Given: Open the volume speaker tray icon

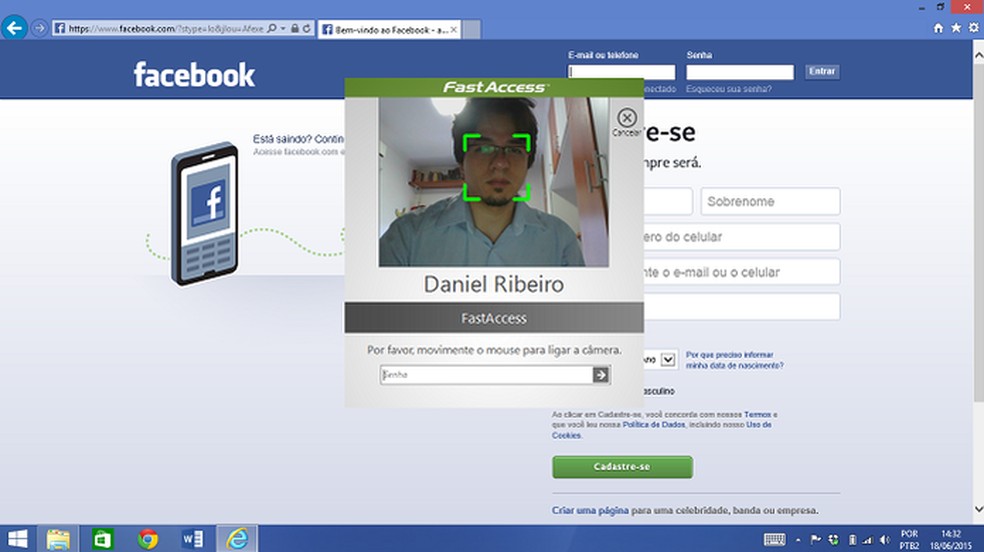Looking at the screenshot, I should [884, 539].
